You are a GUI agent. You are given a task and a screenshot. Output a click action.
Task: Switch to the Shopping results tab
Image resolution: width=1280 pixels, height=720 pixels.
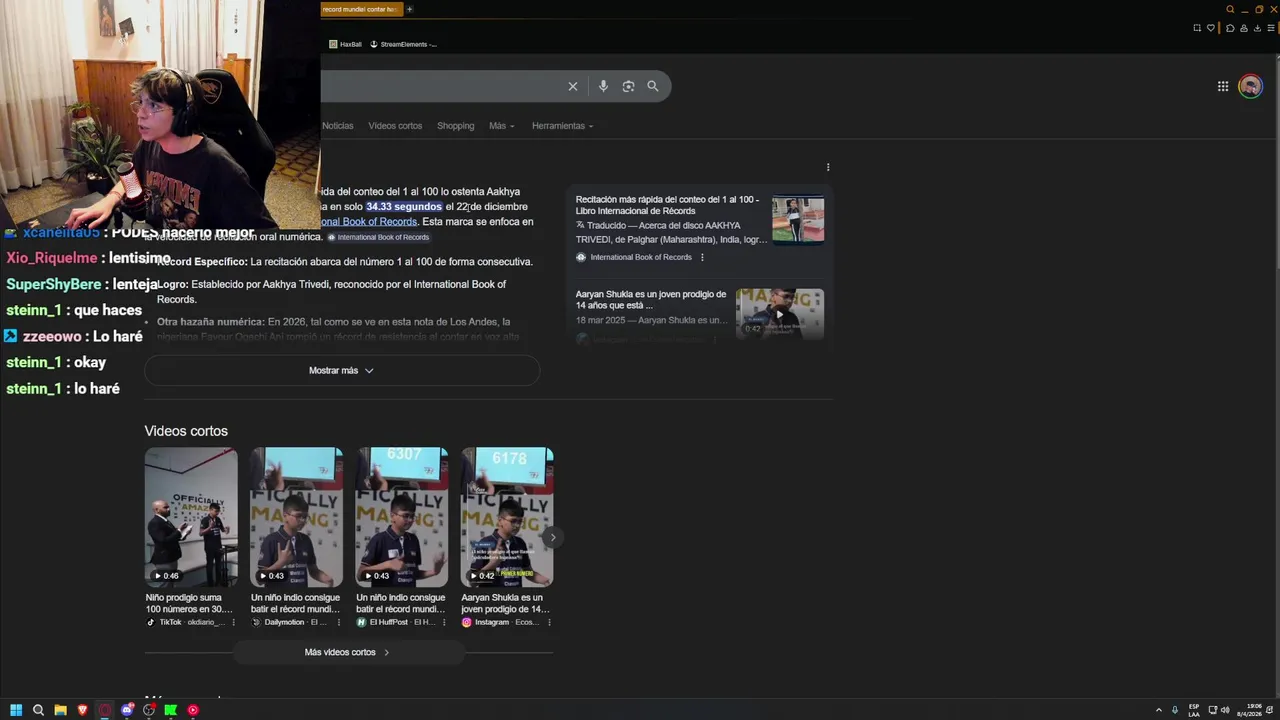pos(455,126)
